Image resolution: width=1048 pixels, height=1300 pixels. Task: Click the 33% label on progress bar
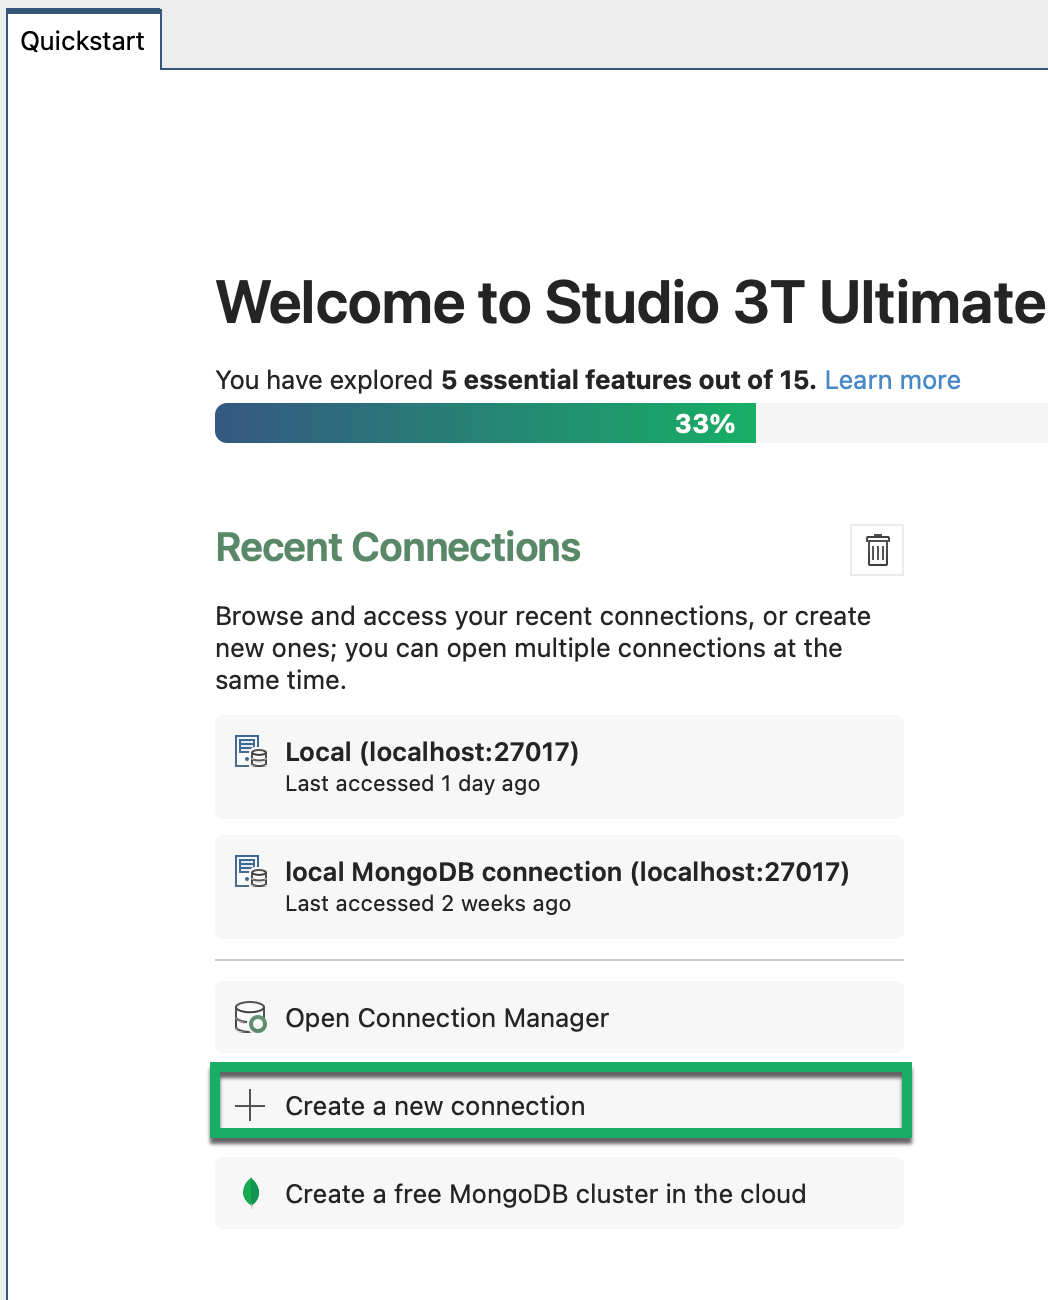[705, 424]
